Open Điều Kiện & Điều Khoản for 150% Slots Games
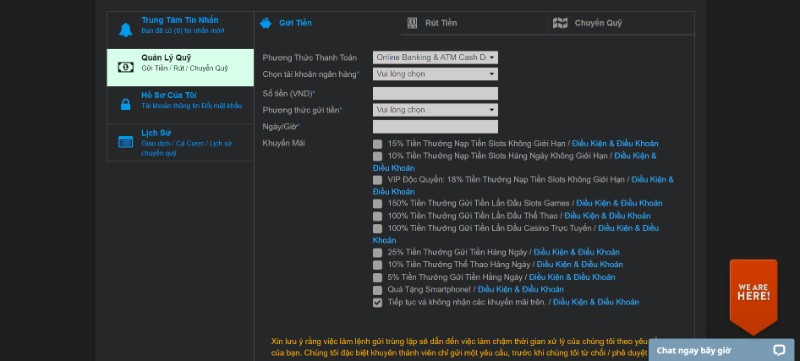 point(619,203)
